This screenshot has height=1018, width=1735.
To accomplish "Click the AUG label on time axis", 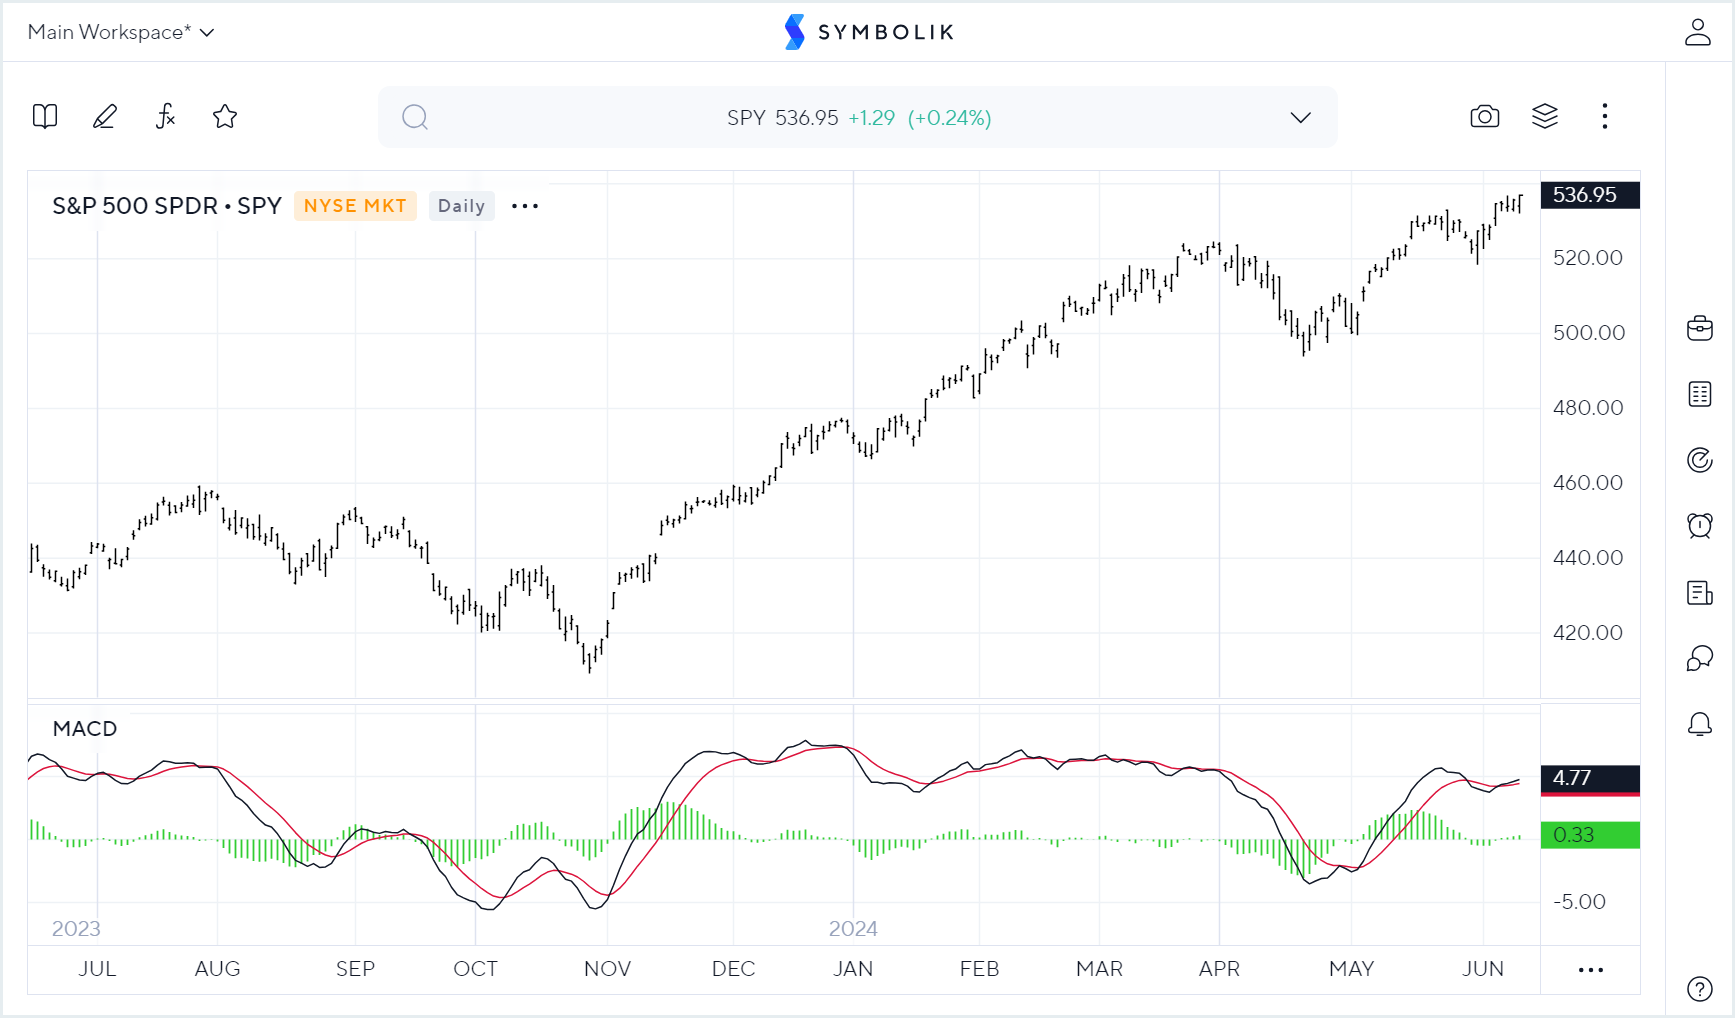I will click(x=218, y=969).
